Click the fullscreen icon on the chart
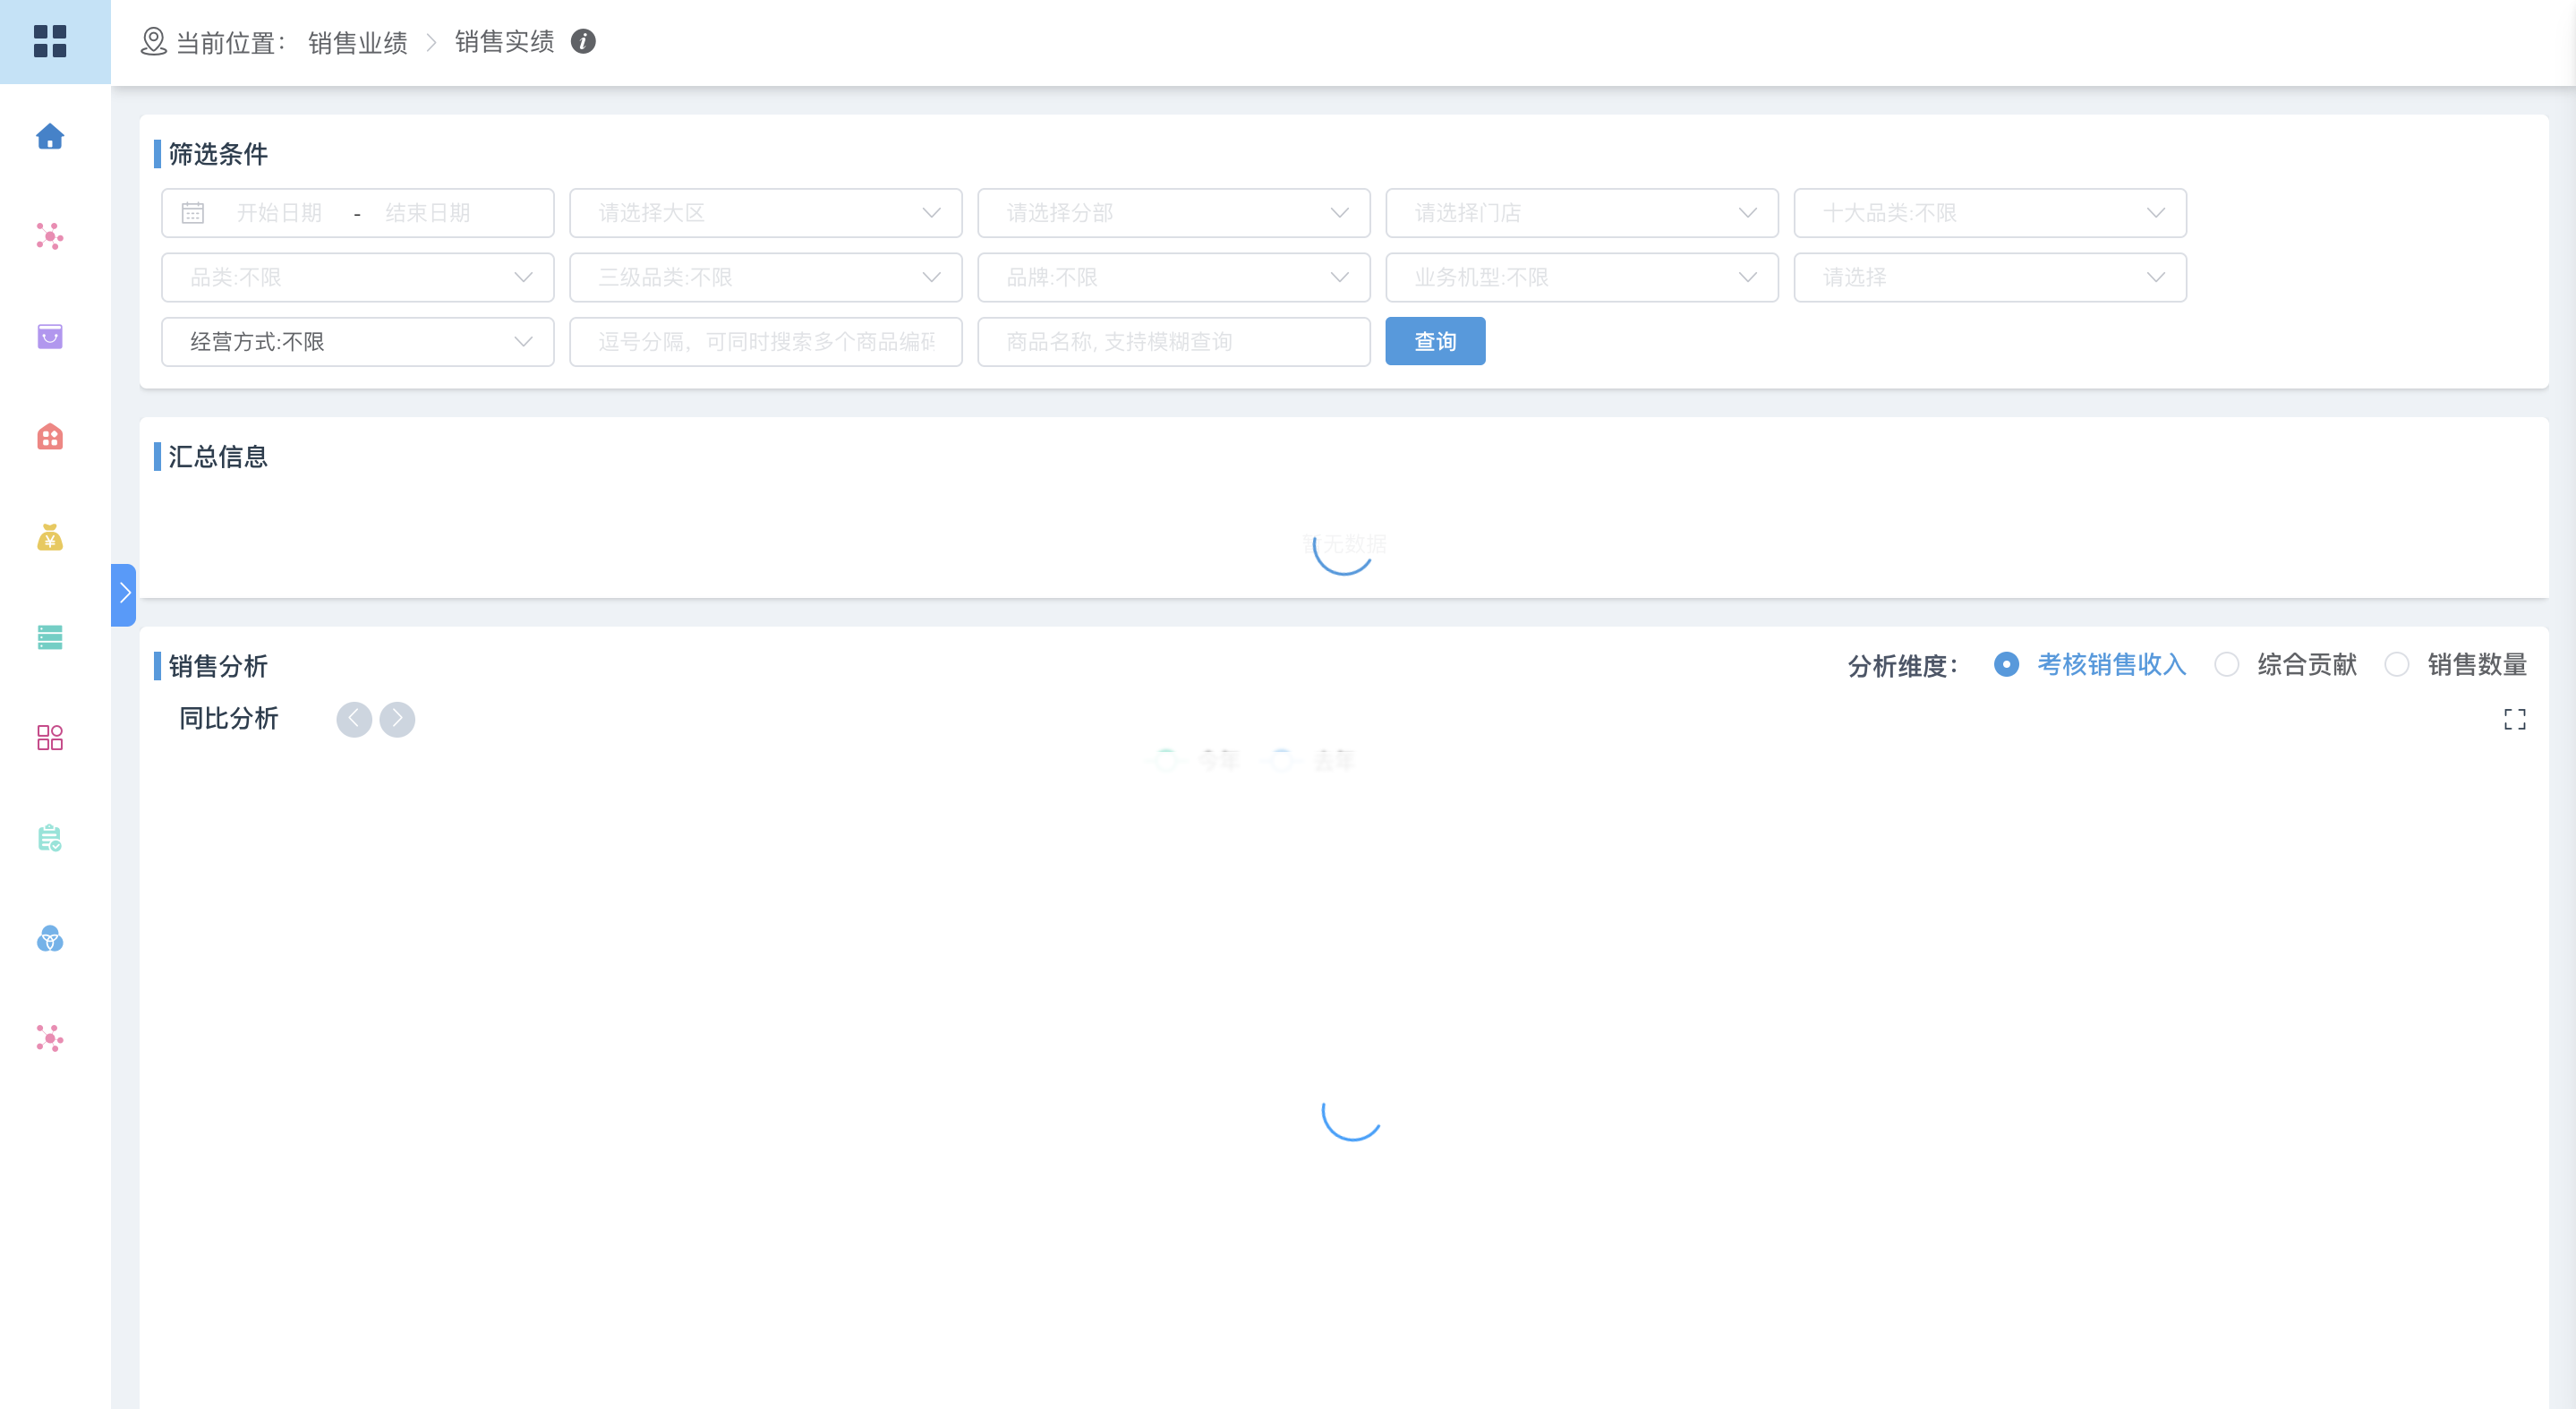The height and width of the screenshot is (1409, 2576). tap(2514, 719)
